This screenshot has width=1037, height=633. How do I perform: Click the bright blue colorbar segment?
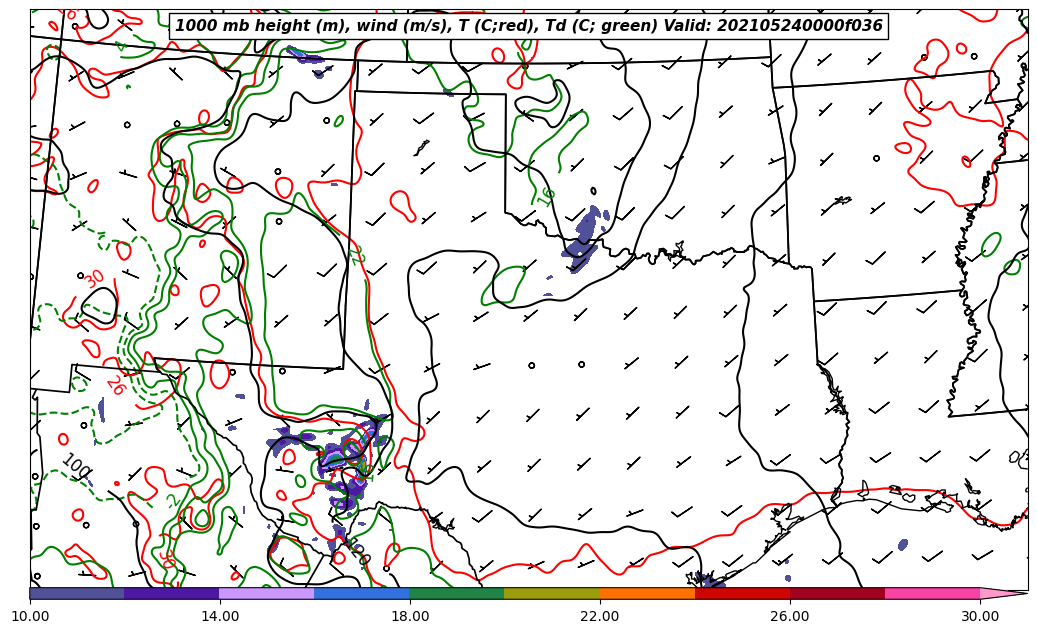point(361,593)
